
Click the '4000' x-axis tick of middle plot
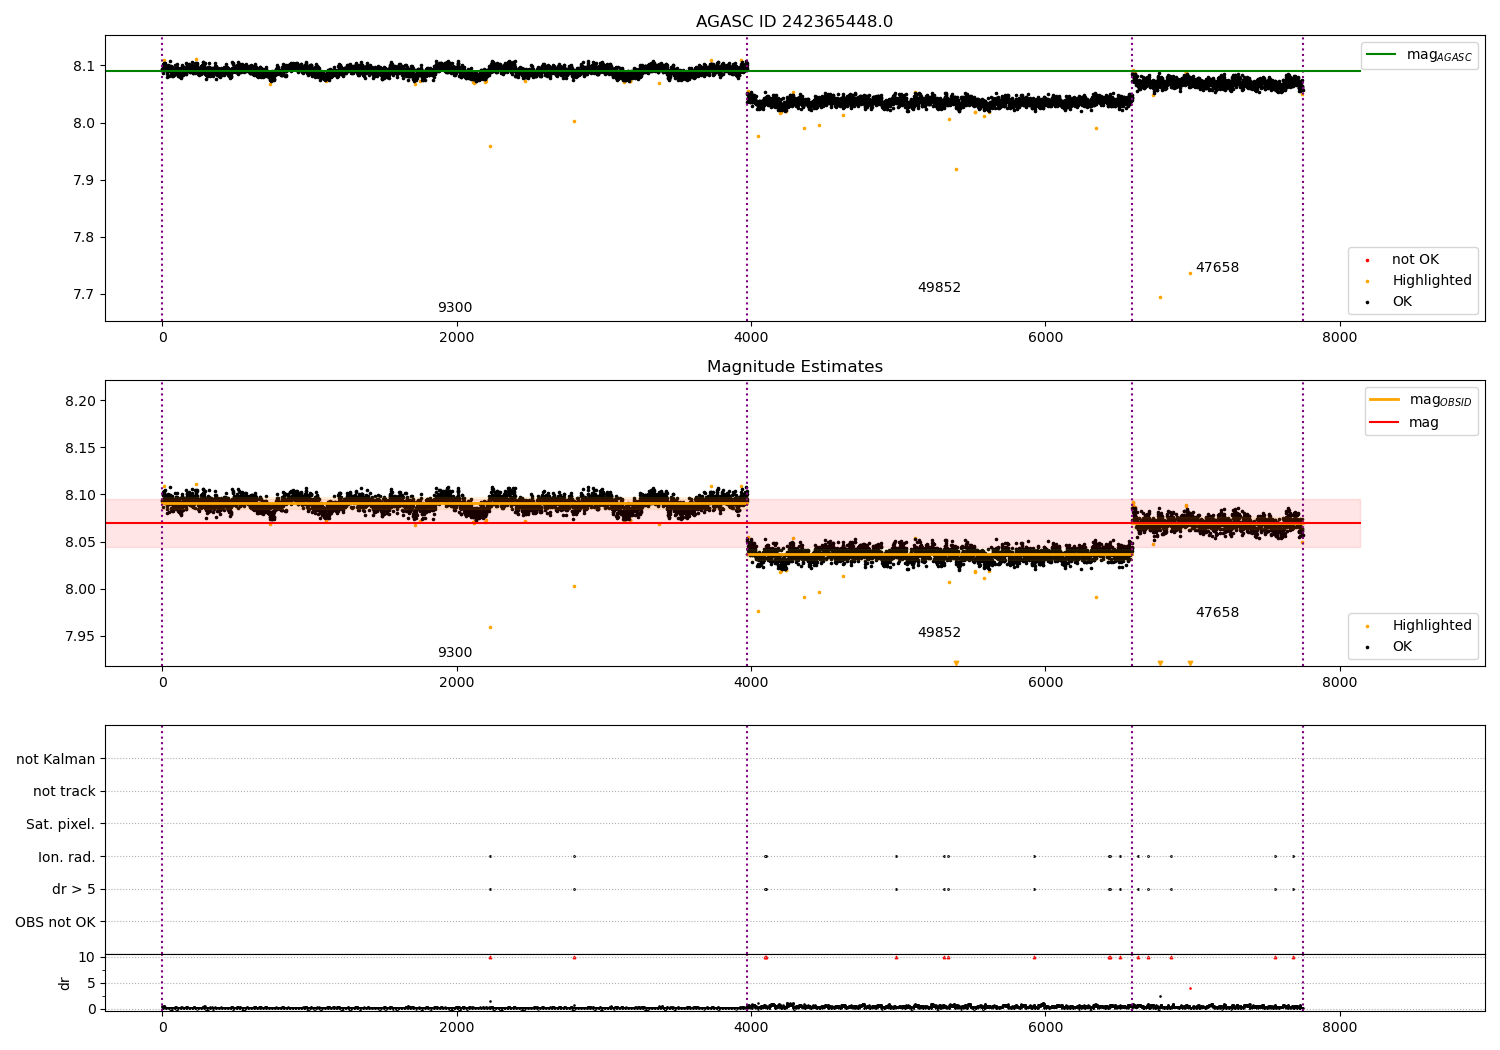751,682
